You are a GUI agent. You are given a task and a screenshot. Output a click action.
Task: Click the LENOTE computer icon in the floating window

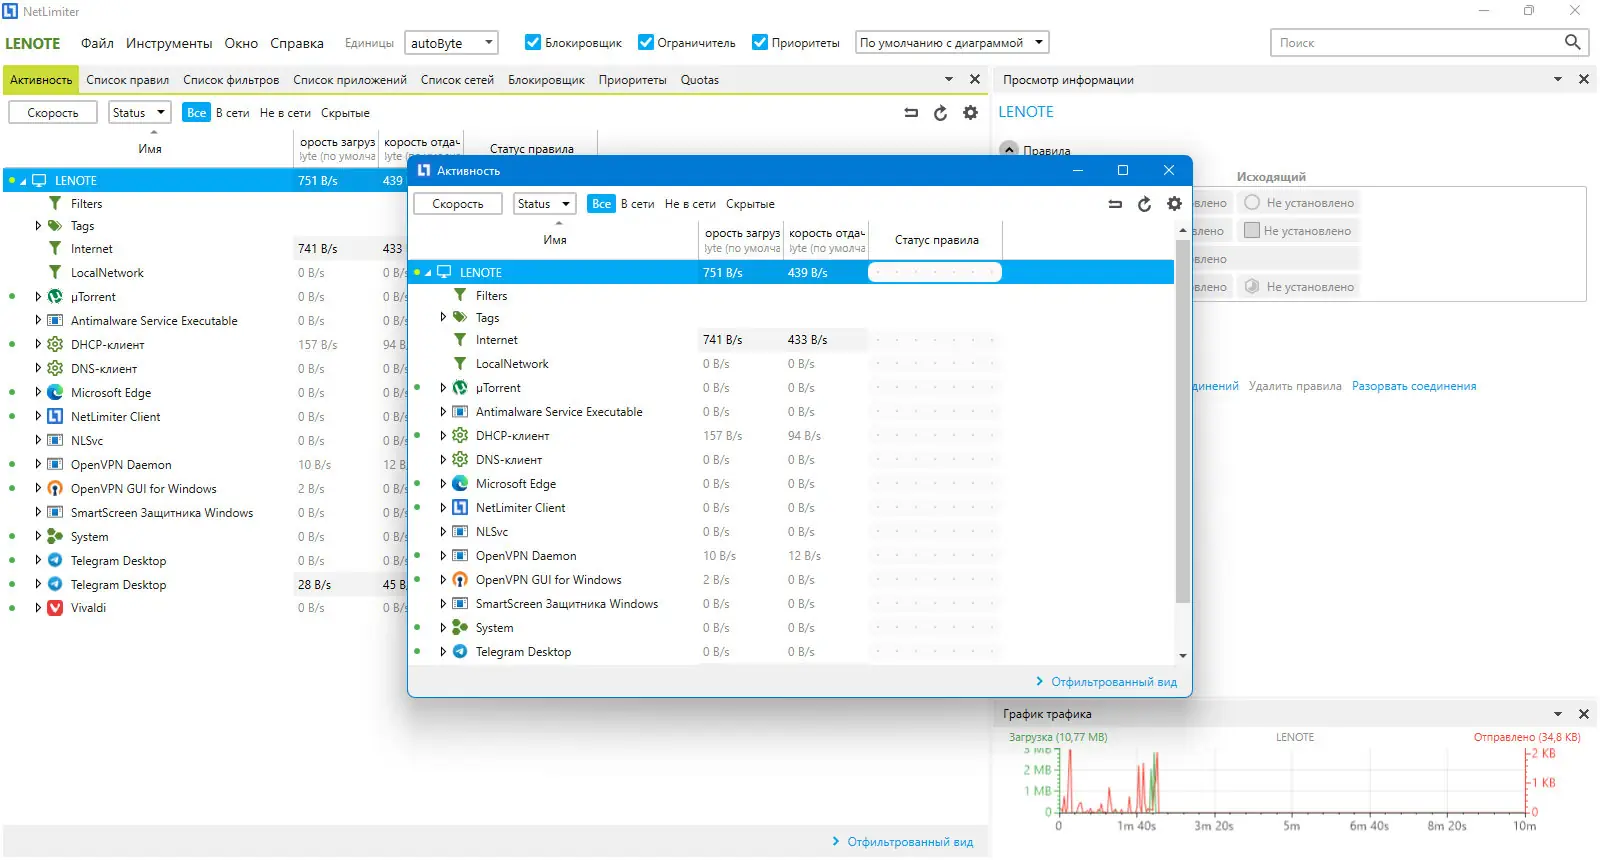point(445,272)
